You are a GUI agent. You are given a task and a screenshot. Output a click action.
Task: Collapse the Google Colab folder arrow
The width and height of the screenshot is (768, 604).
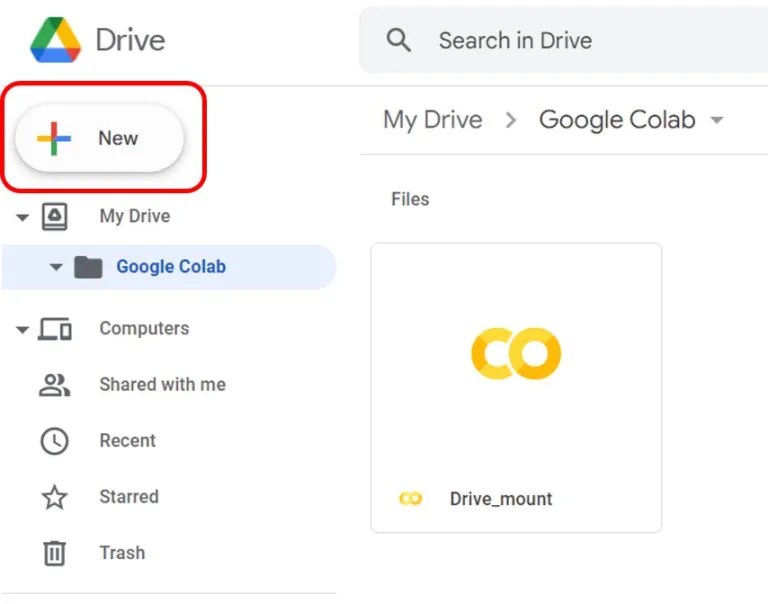56,267
